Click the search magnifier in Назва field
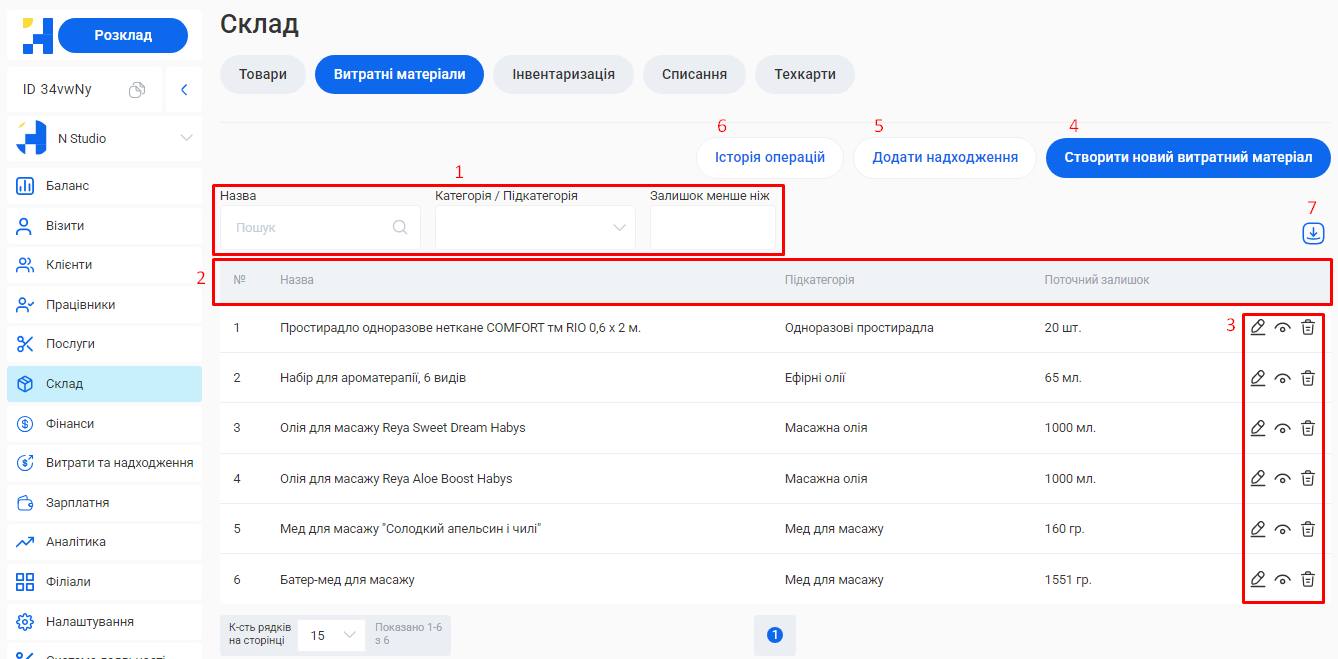Viewport: 1338px width, 659px height. pos(400,227)
